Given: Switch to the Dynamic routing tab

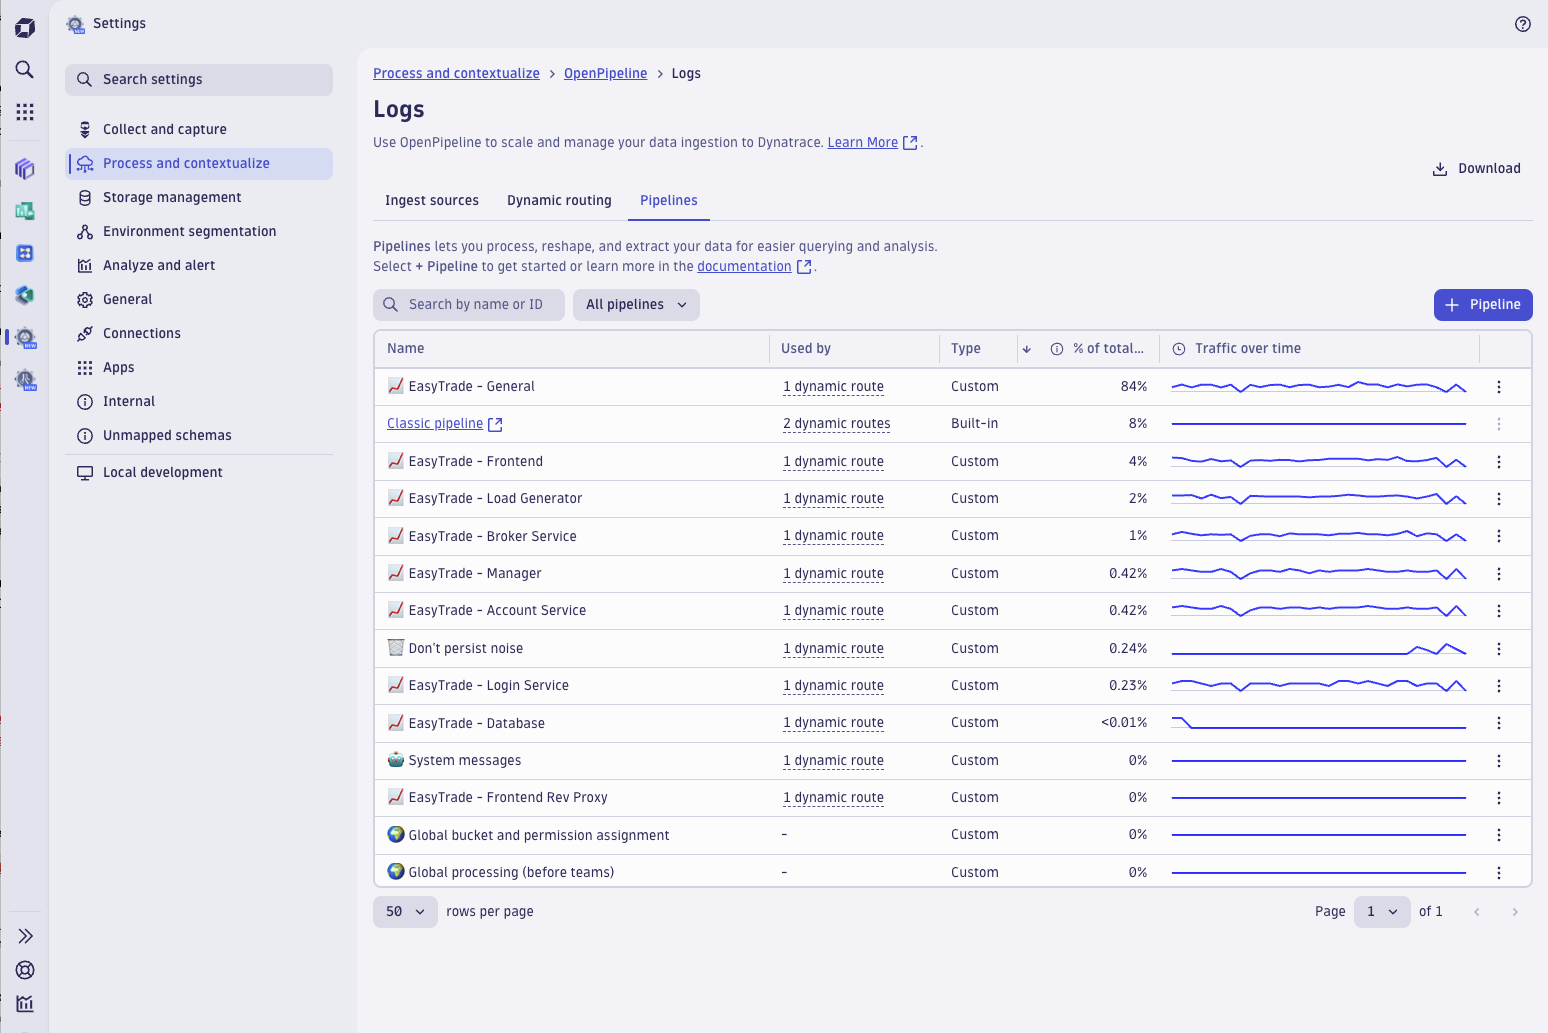Looking at the screenshot, I should [559, 201].
